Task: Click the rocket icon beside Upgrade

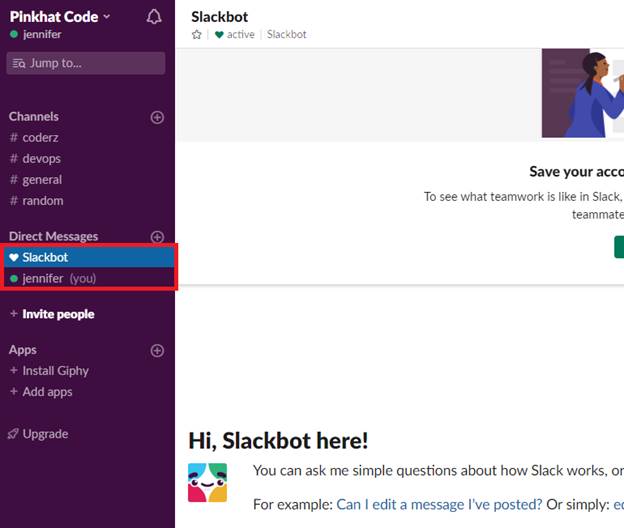Action: (x=13, y=434)
